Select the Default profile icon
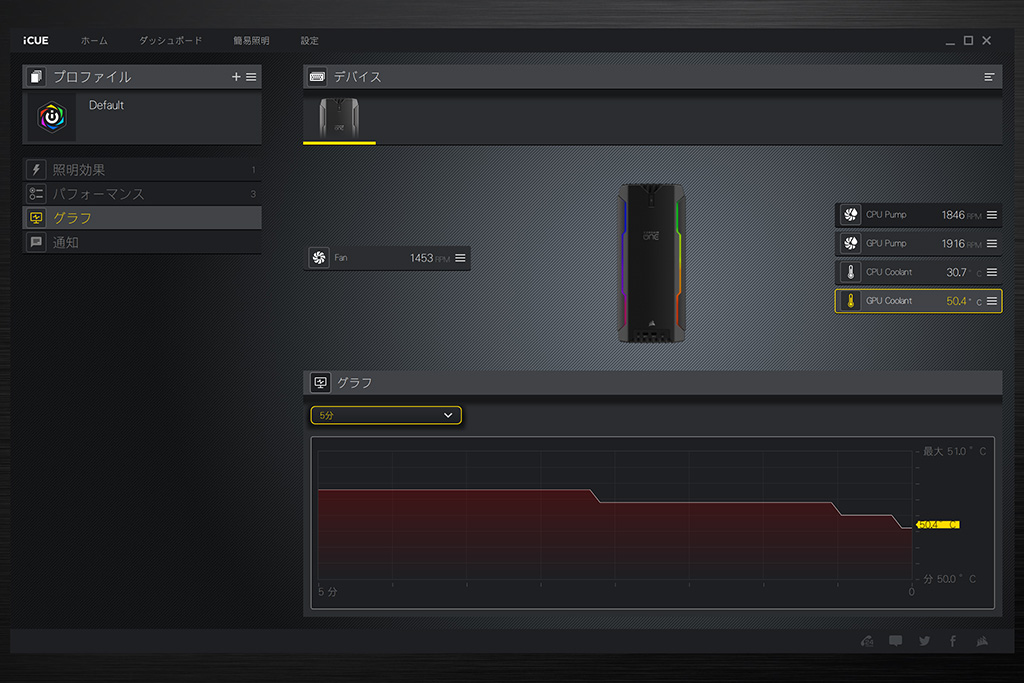1024x683 pixels. [52, 118]
